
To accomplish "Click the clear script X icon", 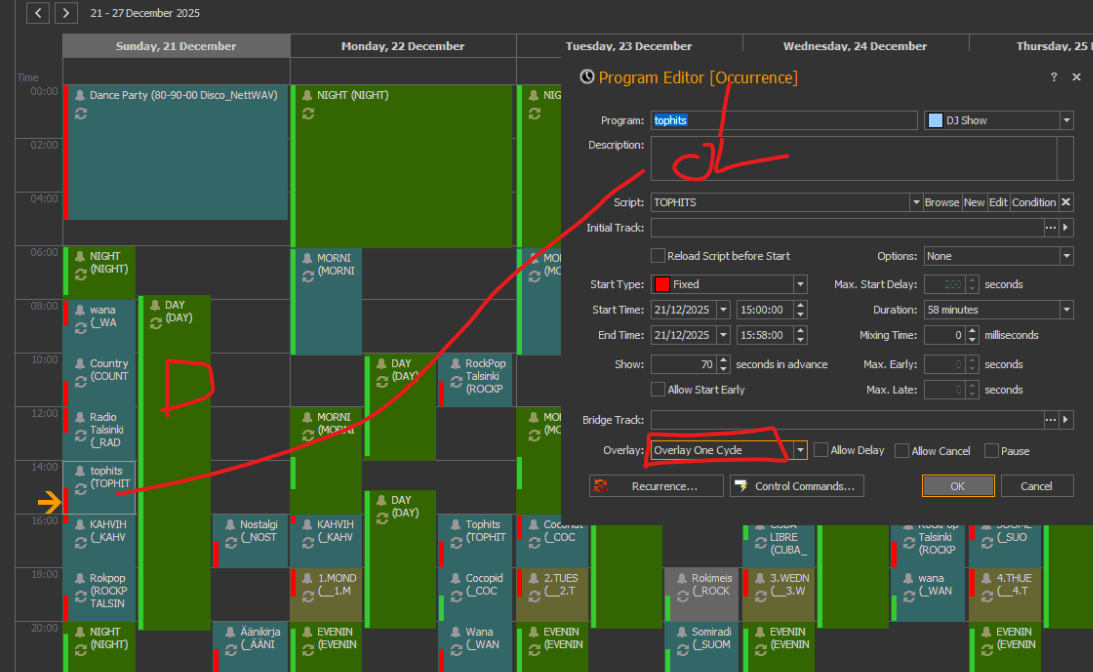I will pyautogui.click(x=1066, y=202).
